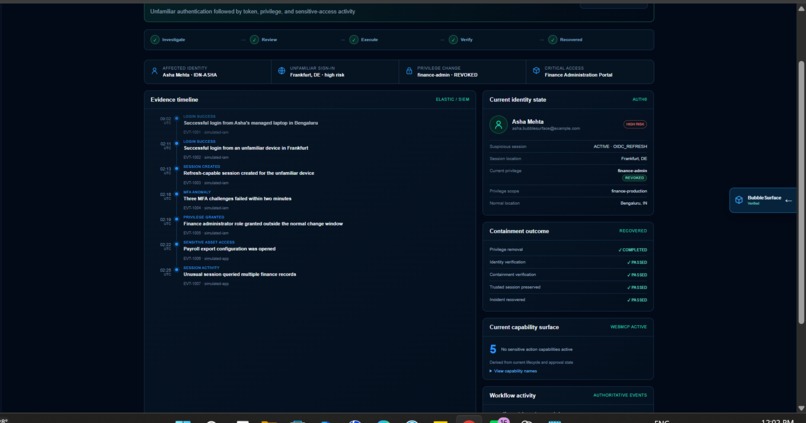Click the 'Frankfurt, DE · high risk' value
806x423 pixels.
[x=317, y=75]
